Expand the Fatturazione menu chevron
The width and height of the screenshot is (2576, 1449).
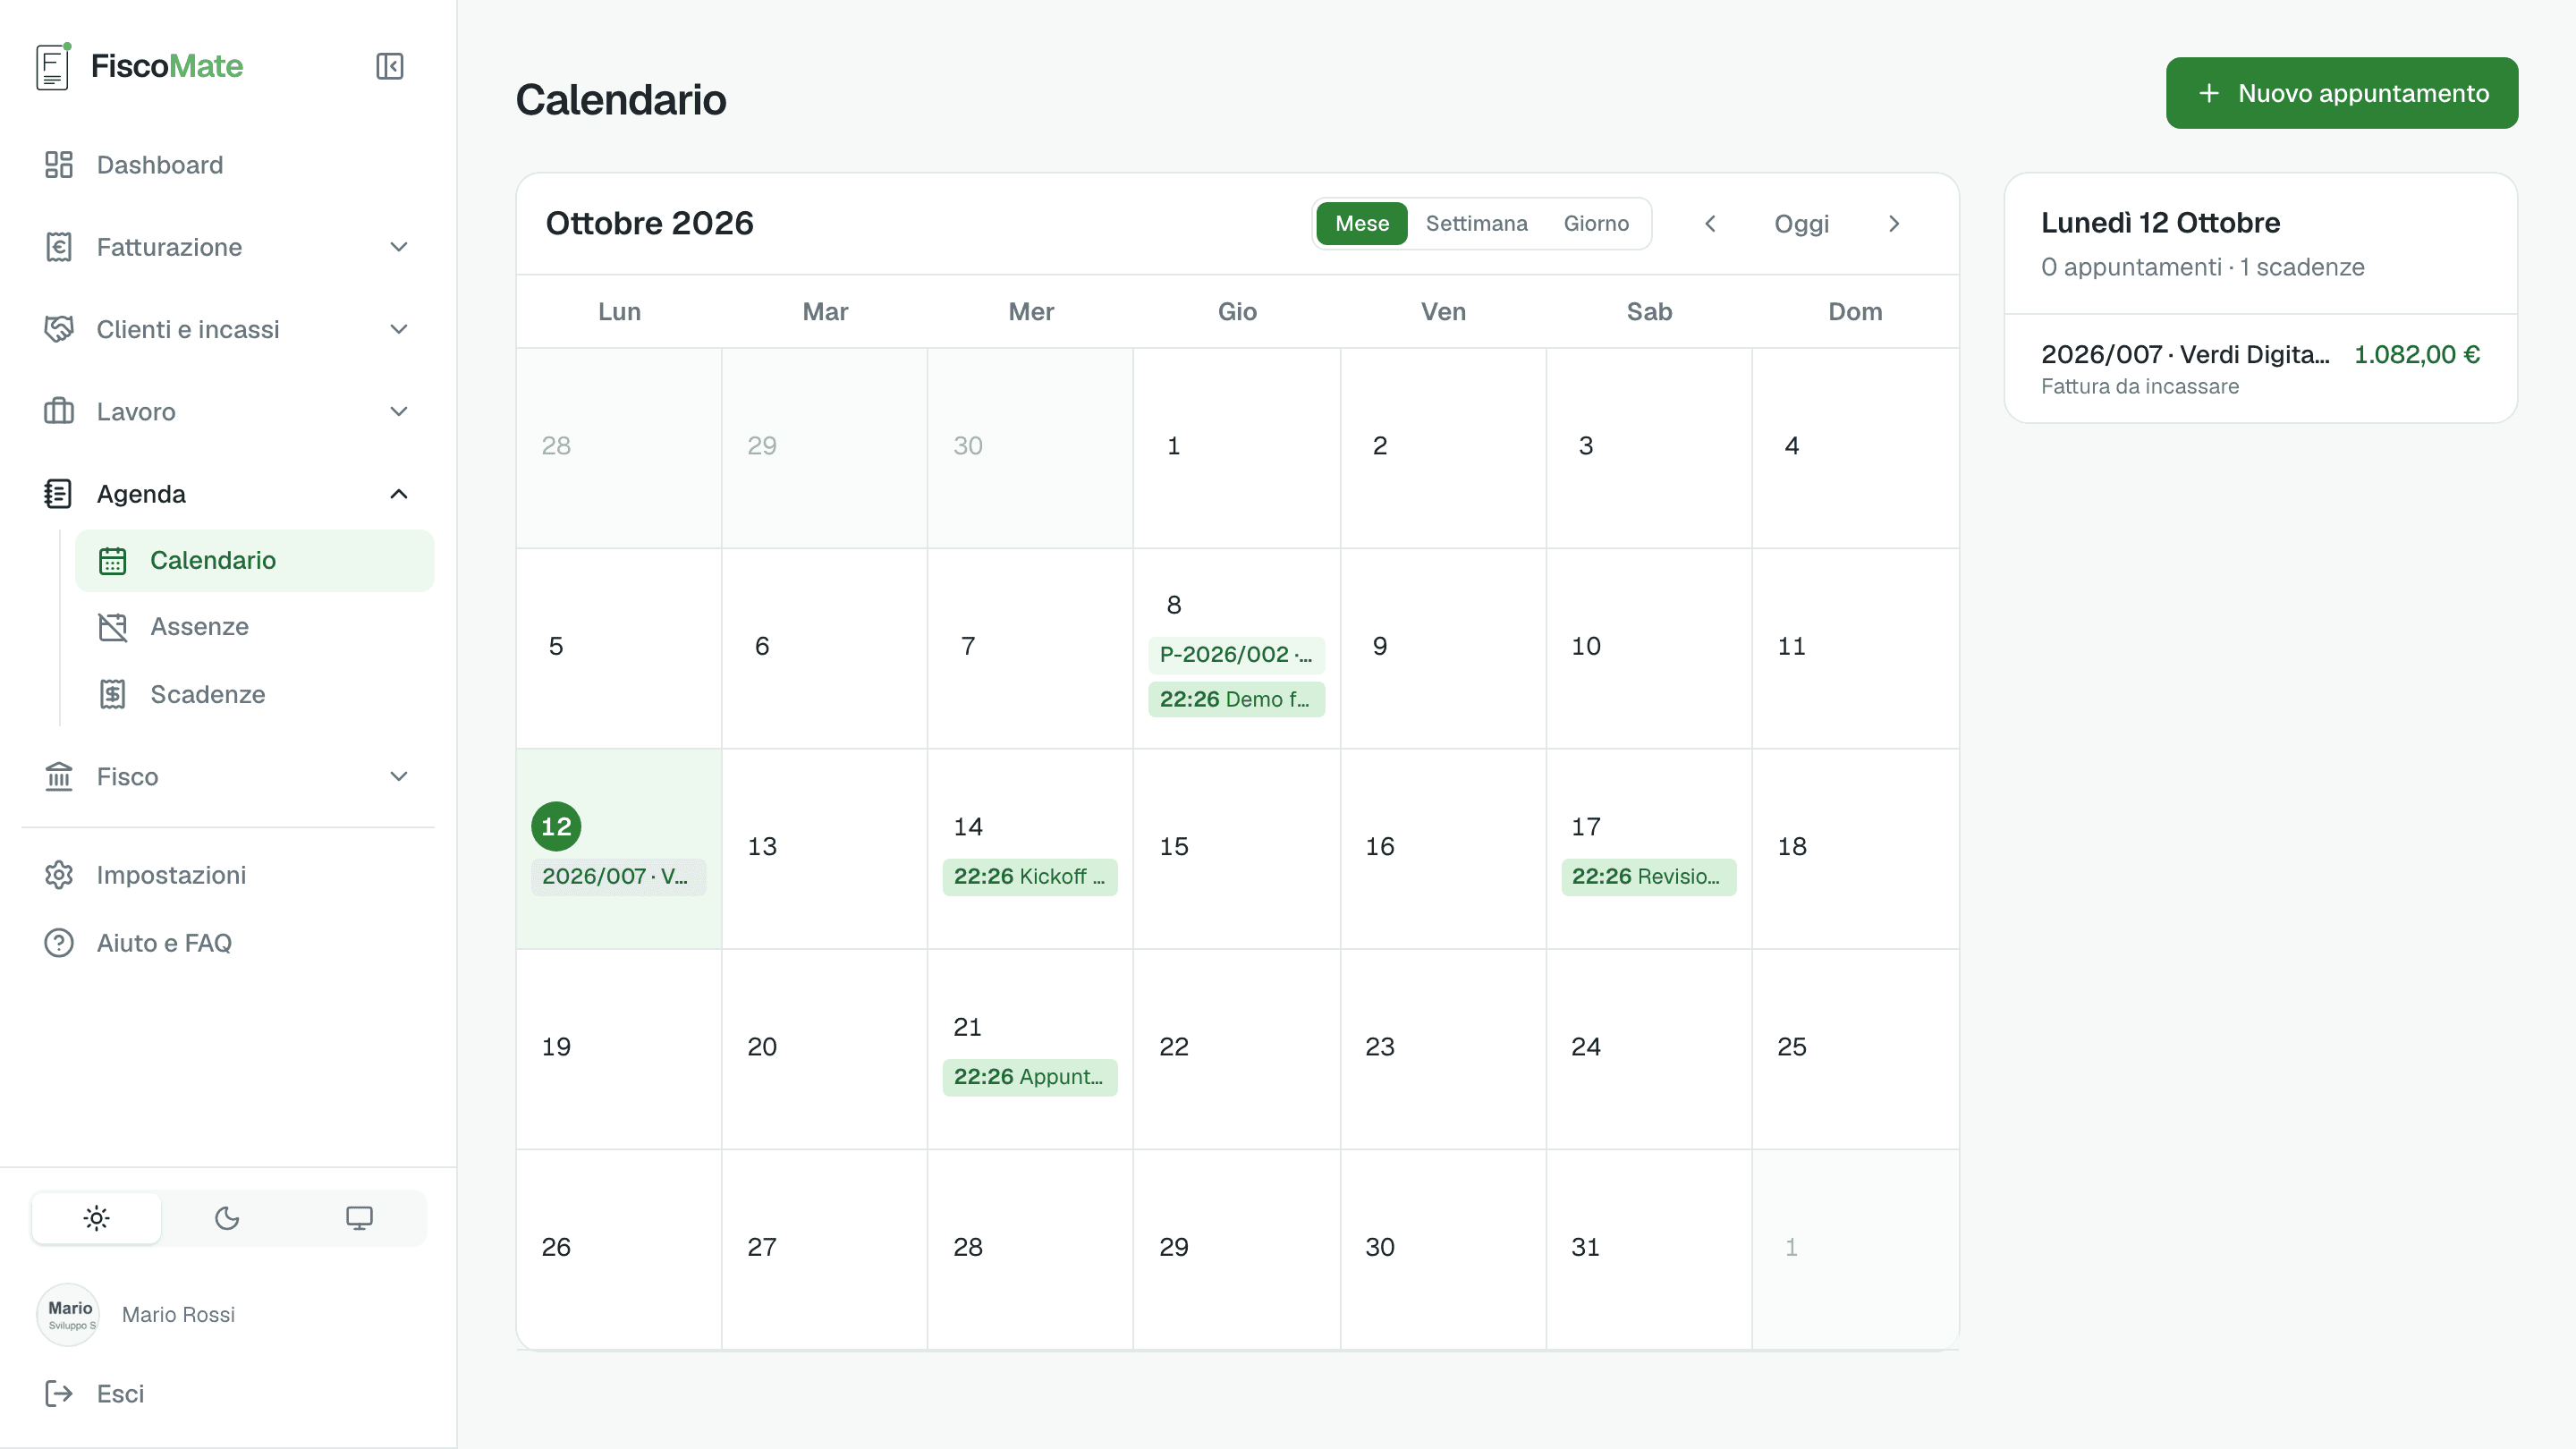399,247
